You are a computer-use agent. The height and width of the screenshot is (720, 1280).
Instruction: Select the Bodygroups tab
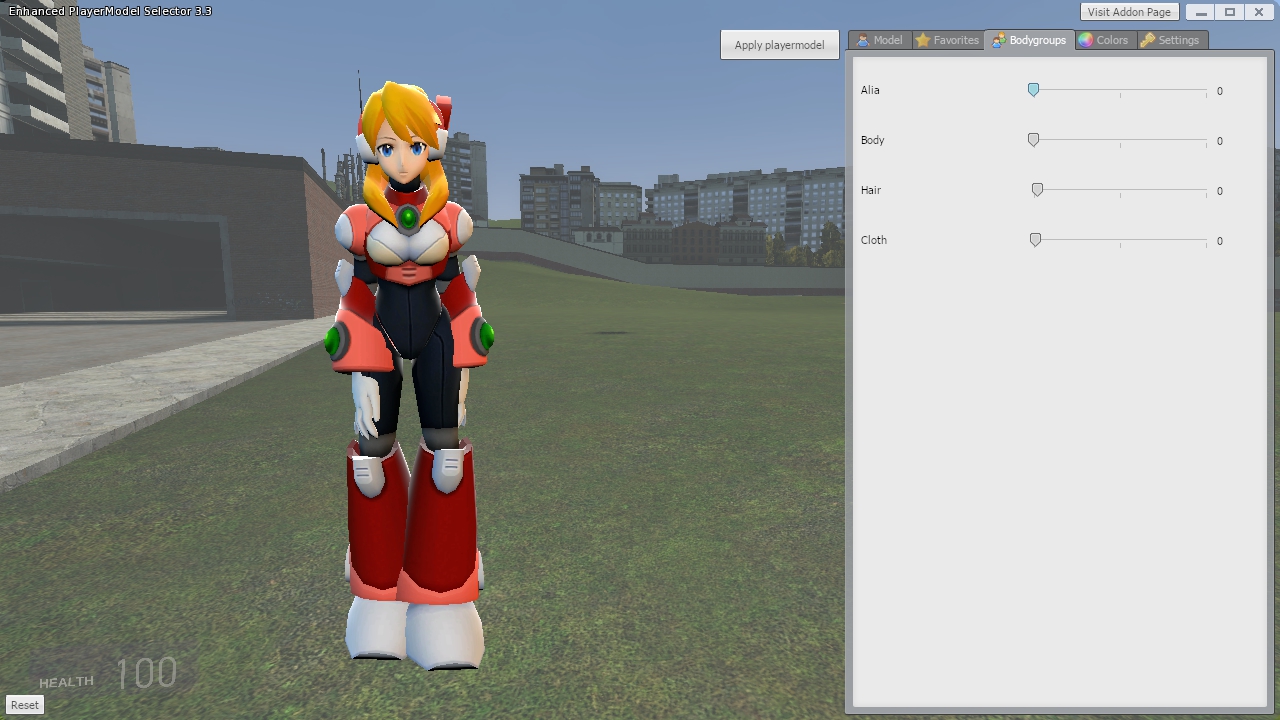click(1029, 40)
